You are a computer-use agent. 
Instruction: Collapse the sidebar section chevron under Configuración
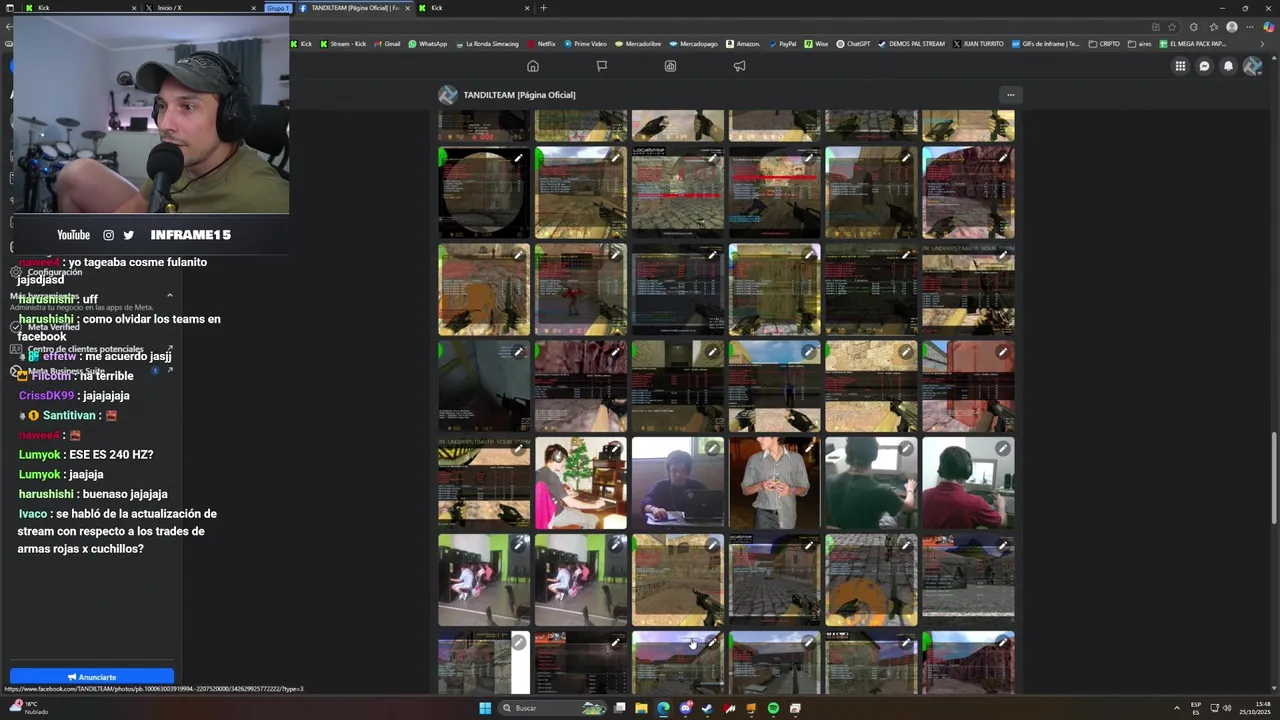coord(169,295)
